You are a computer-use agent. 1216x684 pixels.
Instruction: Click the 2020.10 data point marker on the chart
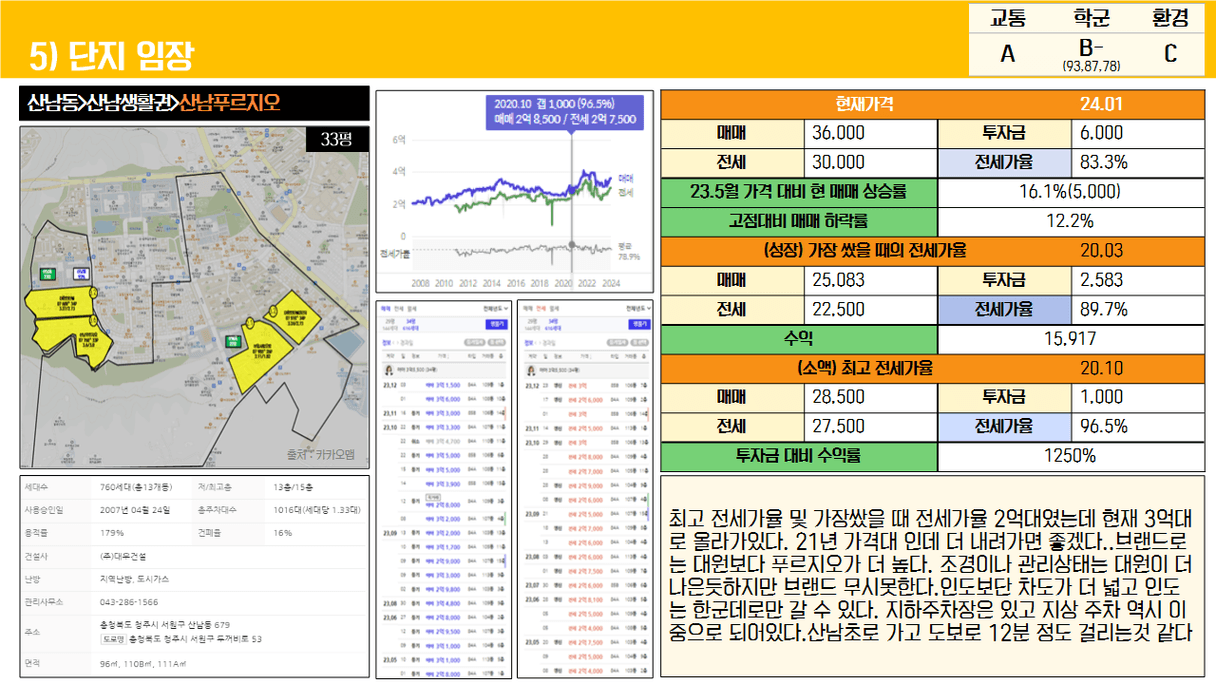click(x=572, y=244)
